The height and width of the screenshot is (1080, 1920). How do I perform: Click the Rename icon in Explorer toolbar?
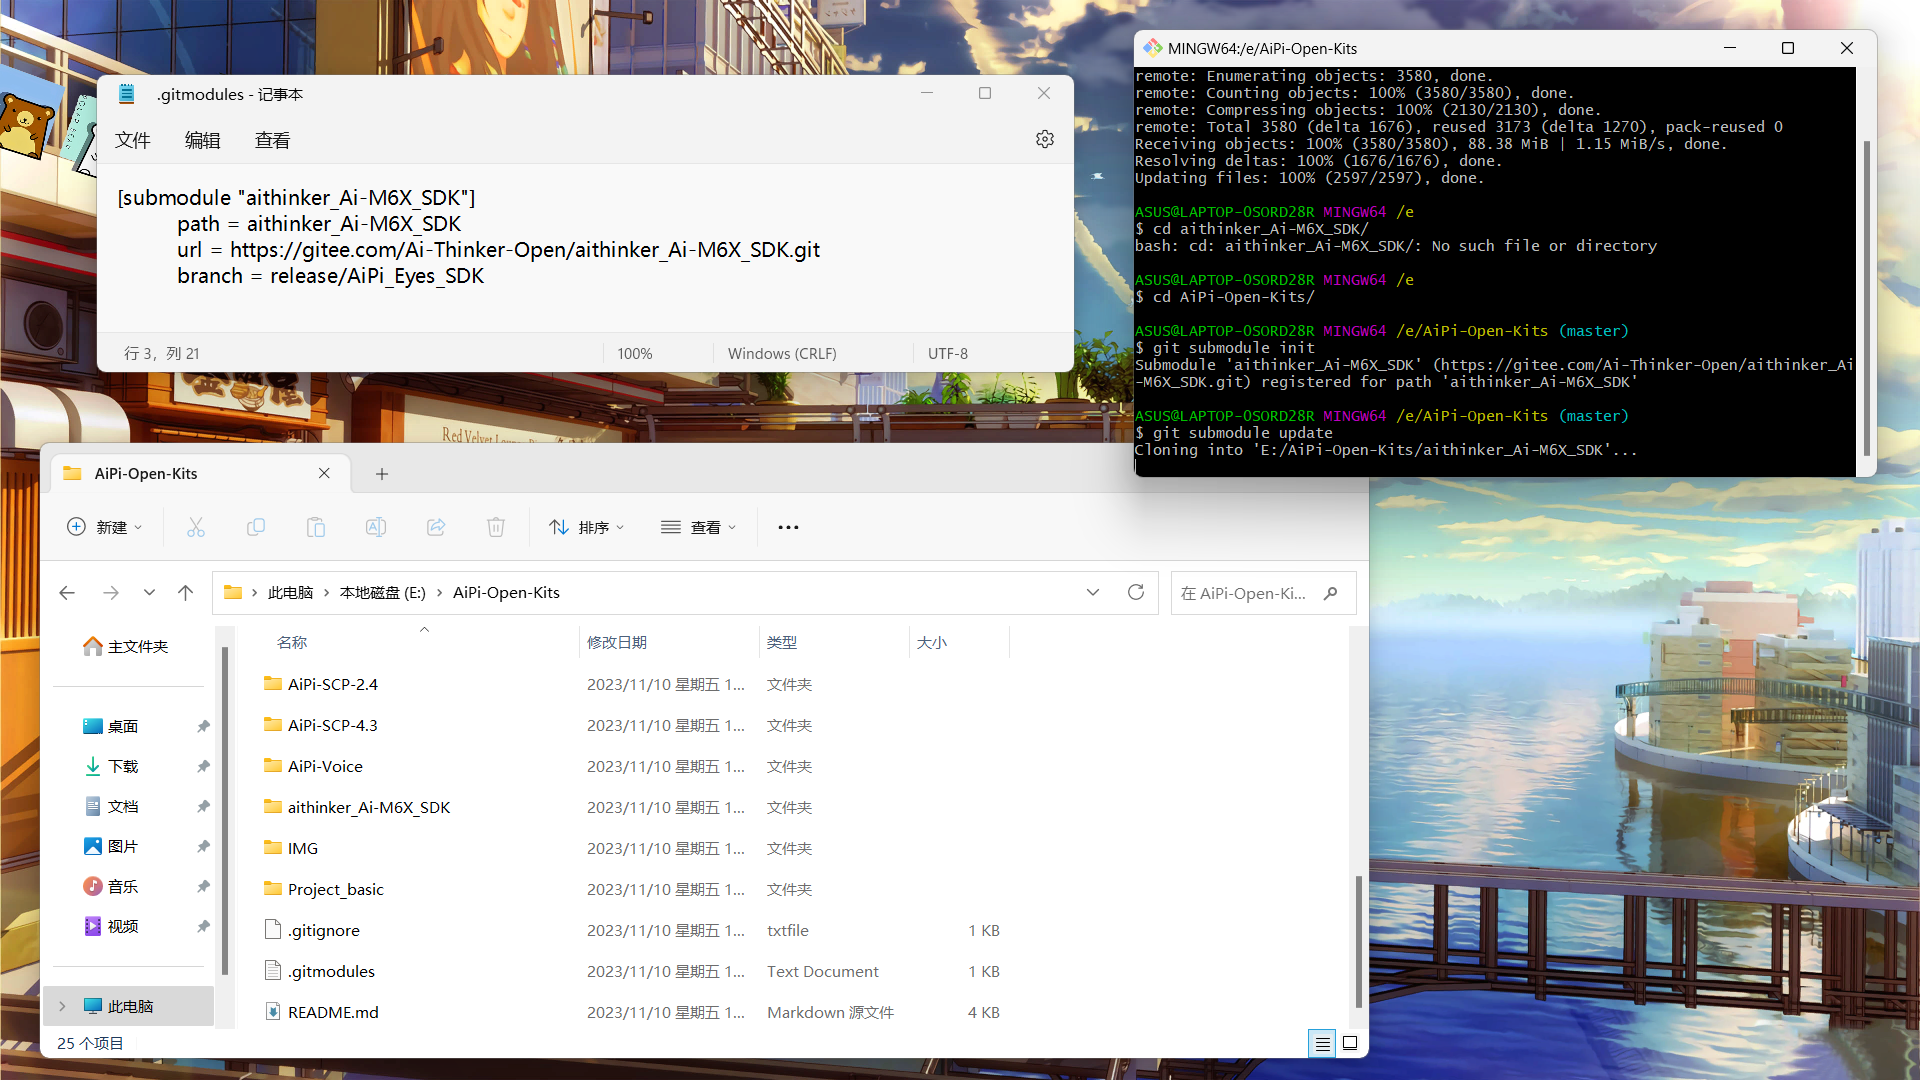pyautogui.click(x=376, y=527)
